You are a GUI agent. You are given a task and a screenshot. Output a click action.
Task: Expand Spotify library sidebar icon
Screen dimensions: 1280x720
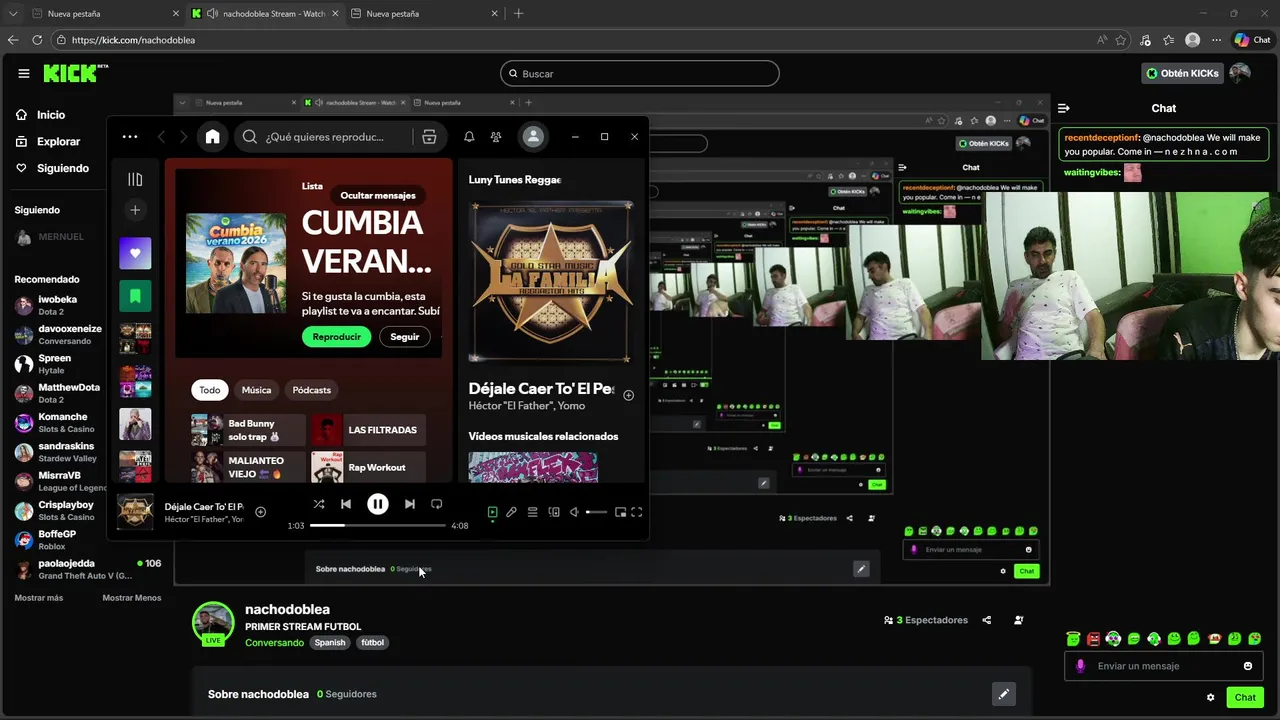coord(135,179)
